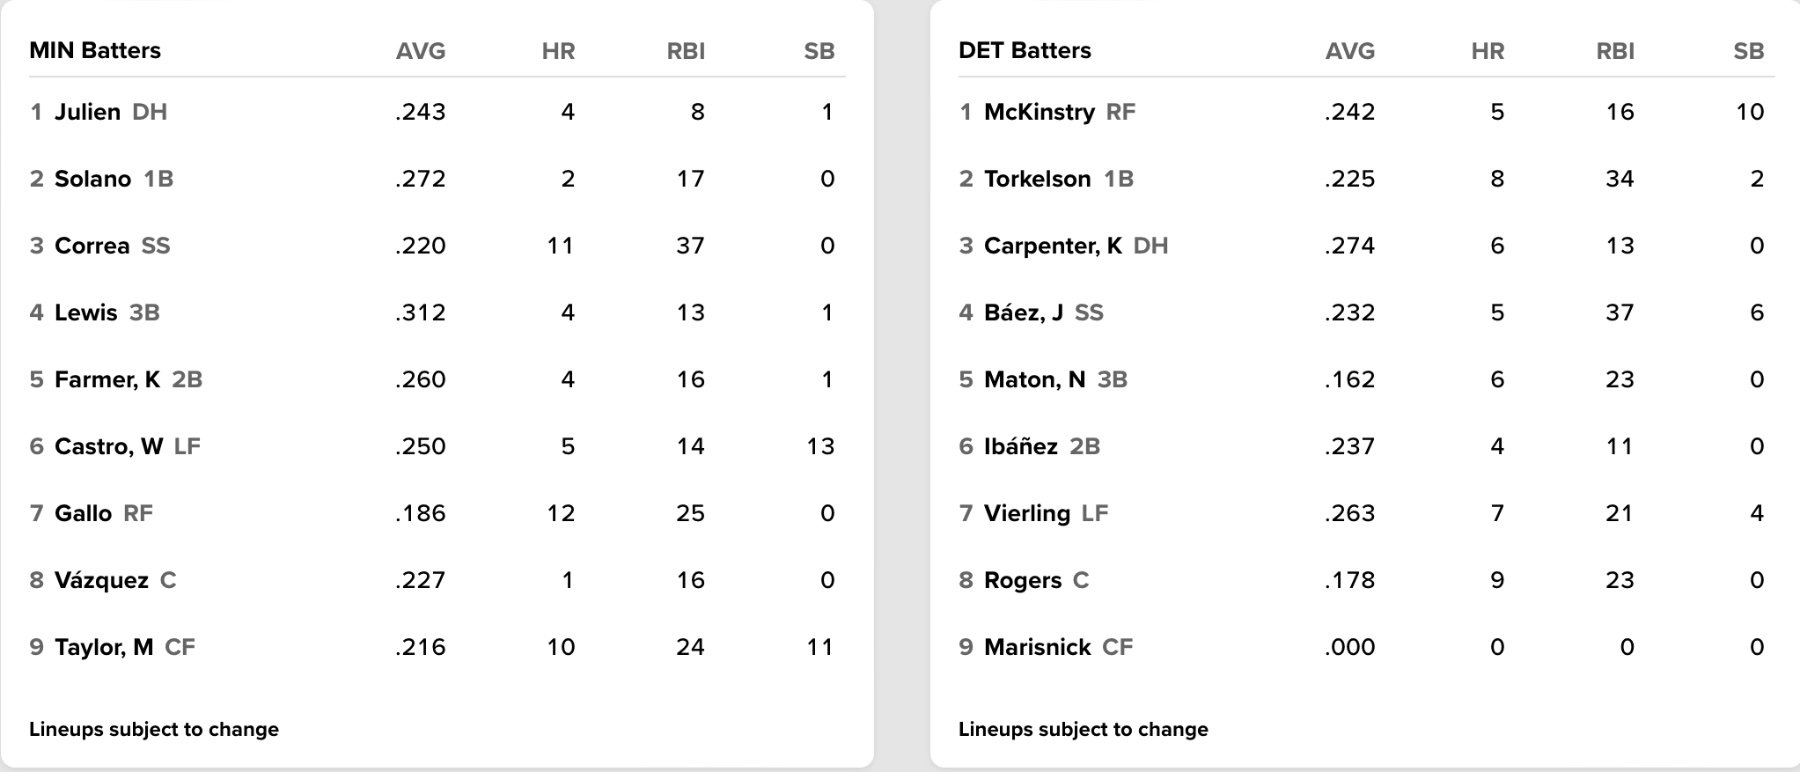Screen dimensions: 1800x772
Task: Click the DET Batters table heading
Action: pos(1024,51)
